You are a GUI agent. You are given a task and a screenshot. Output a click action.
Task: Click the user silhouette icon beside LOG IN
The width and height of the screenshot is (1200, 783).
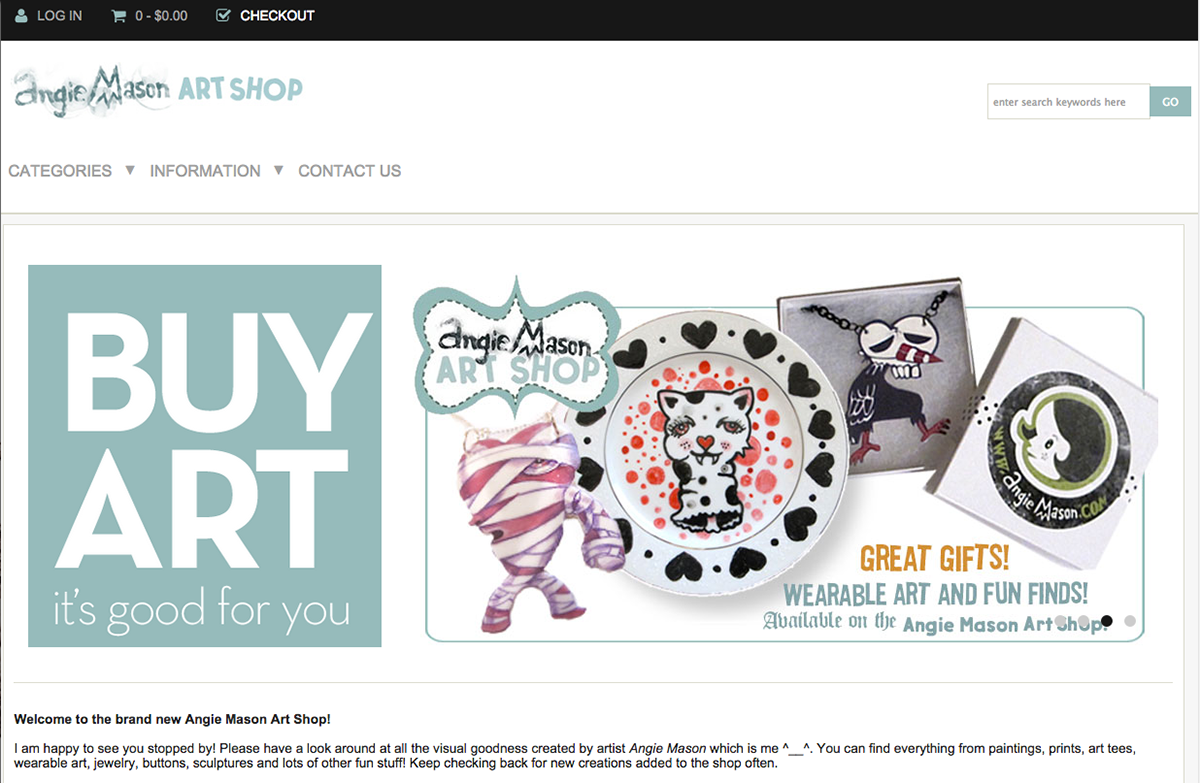(22, 16)
